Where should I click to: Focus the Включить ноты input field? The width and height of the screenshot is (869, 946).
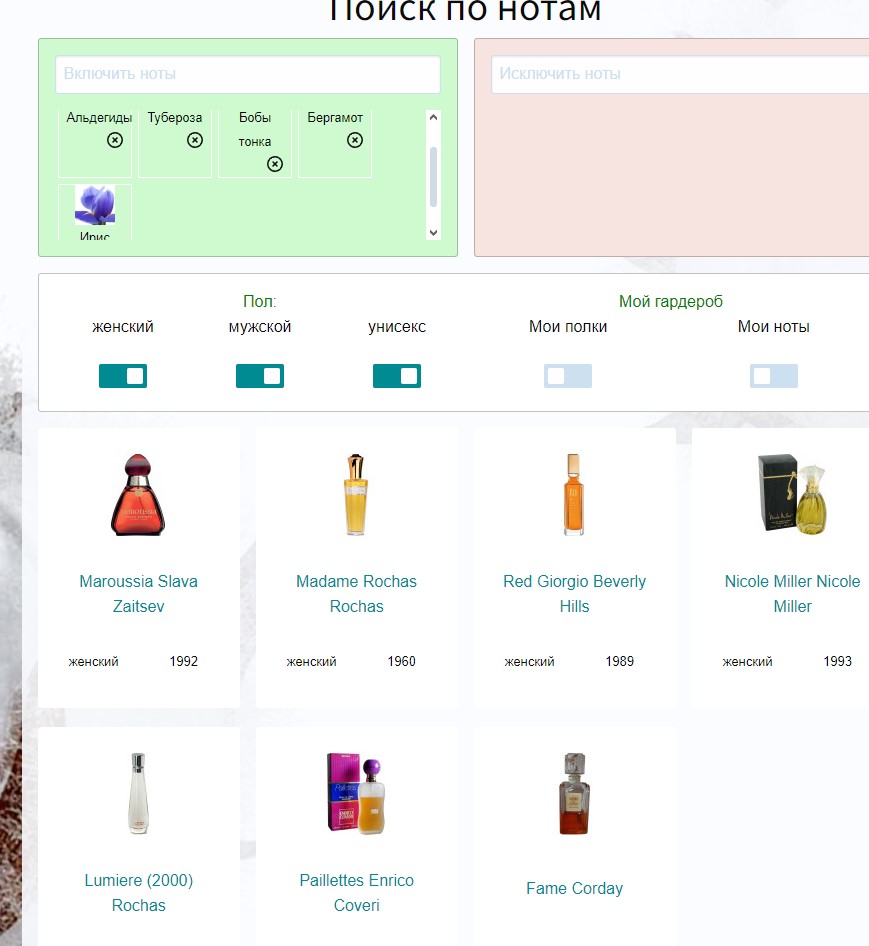tap(248, 74)
